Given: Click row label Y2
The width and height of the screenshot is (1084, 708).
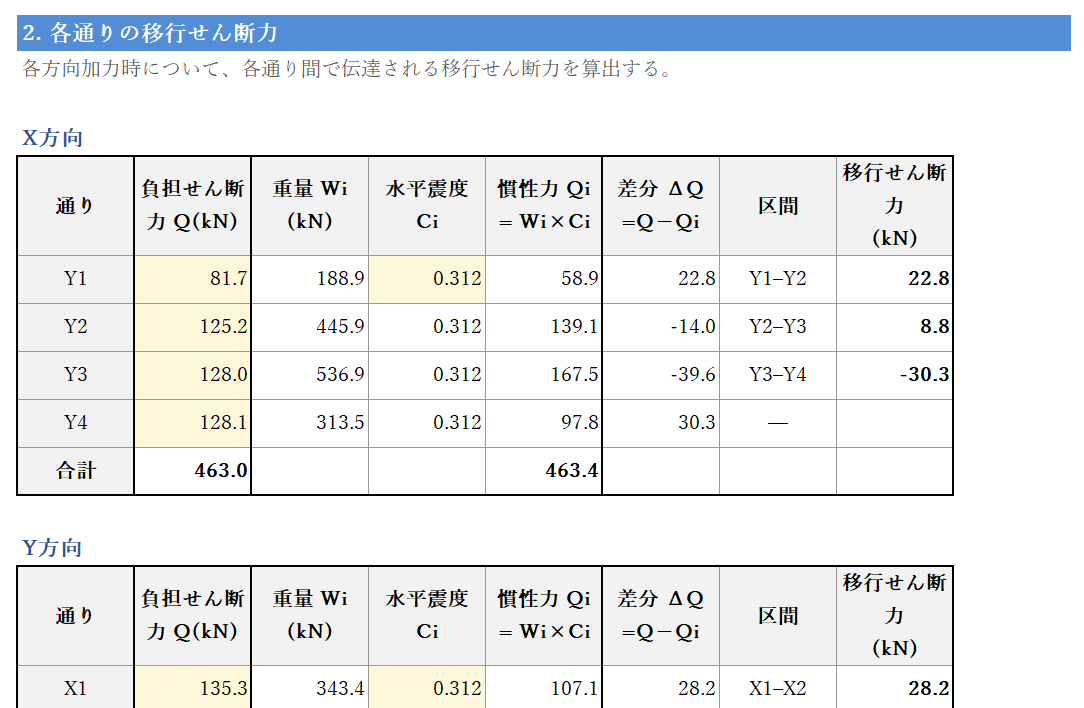Looking at the screenshot, I should 75,327.
